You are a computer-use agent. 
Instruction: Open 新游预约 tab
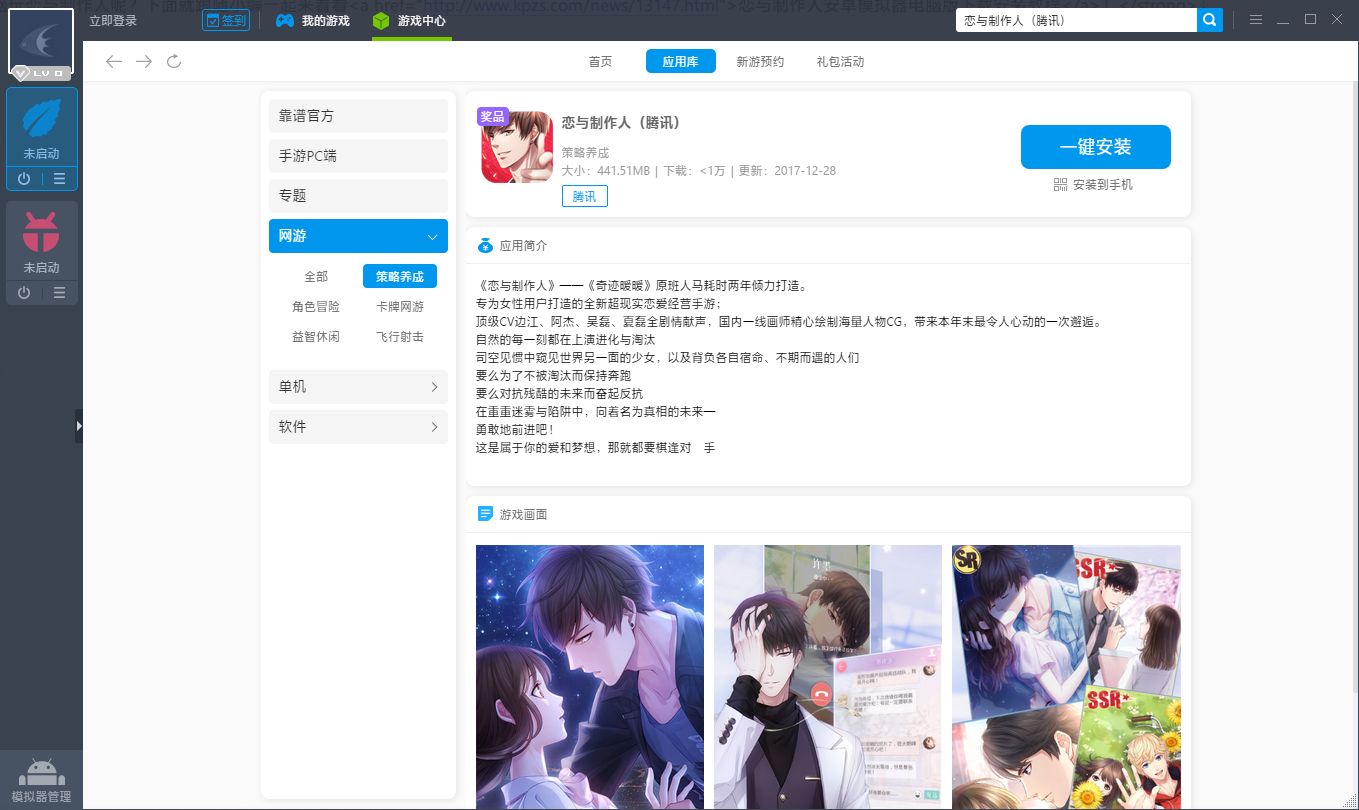click(x=760, y=62)
